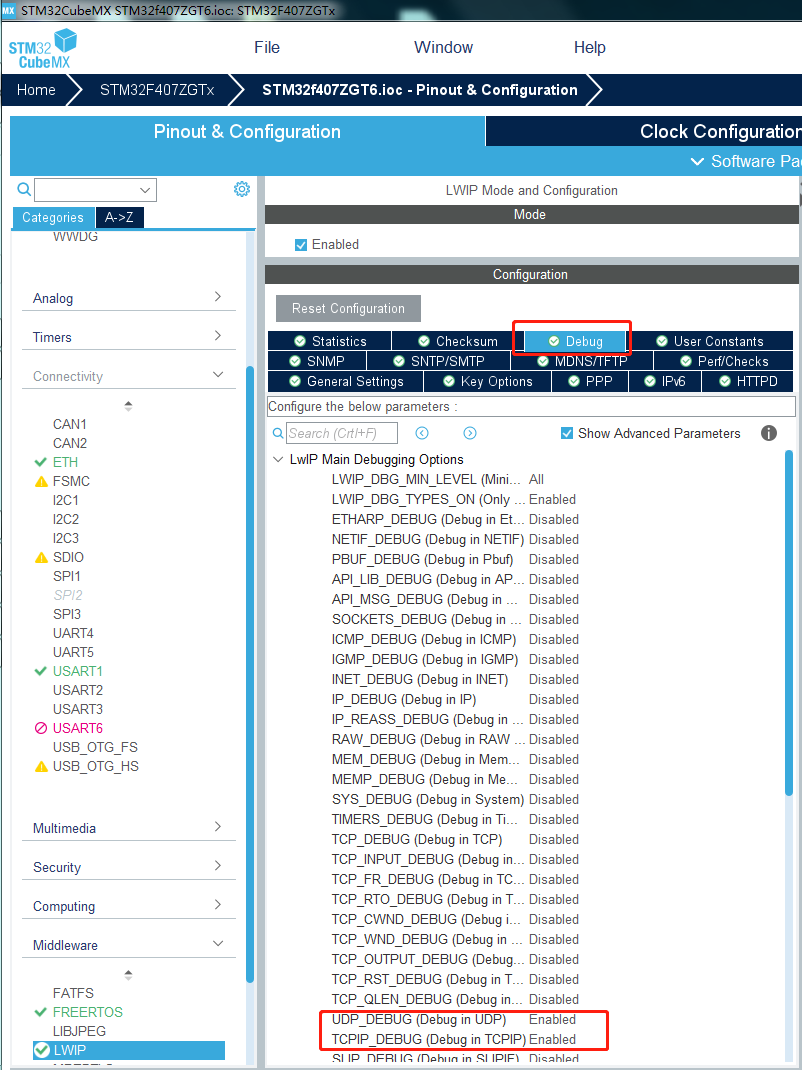Uncheck the LWIP middleware checkbox
Screen dimensions: 802x1070
pyautogui.click(x=41, y=1050)
